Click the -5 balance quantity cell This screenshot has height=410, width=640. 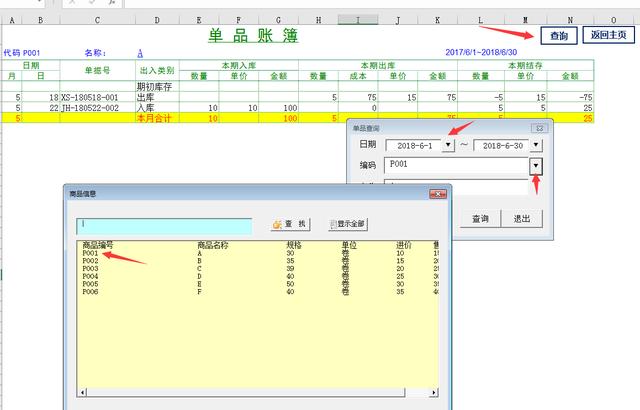pyautogui.click(x=481, y=98)
